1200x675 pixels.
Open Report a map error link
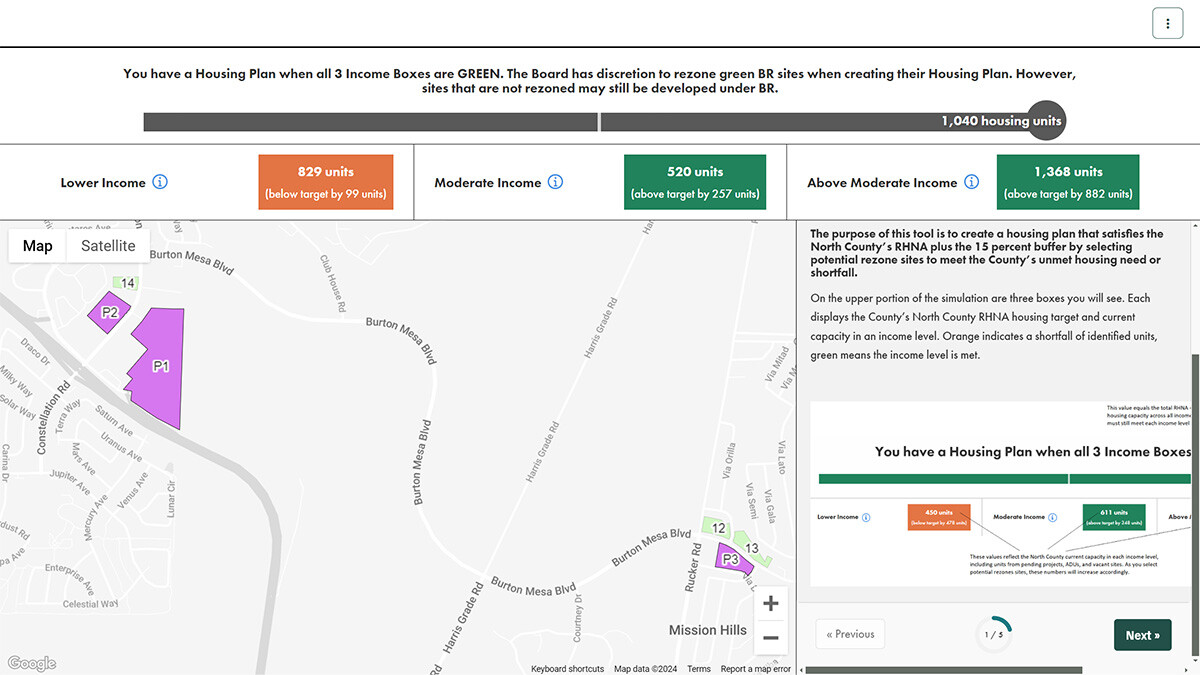(x=755, y=669)
